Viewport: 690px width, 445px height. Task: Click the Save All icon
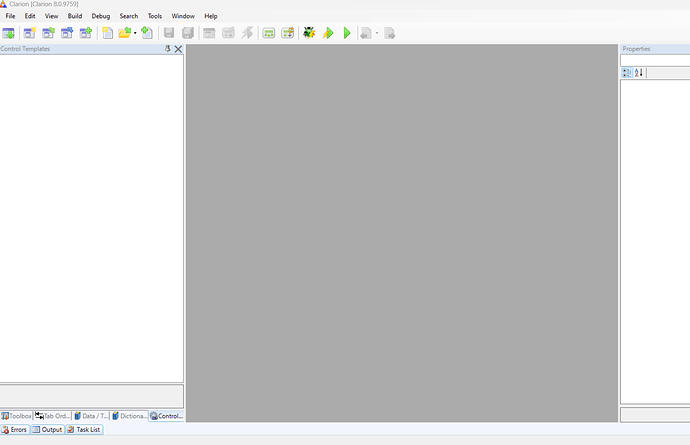(188, 33)
